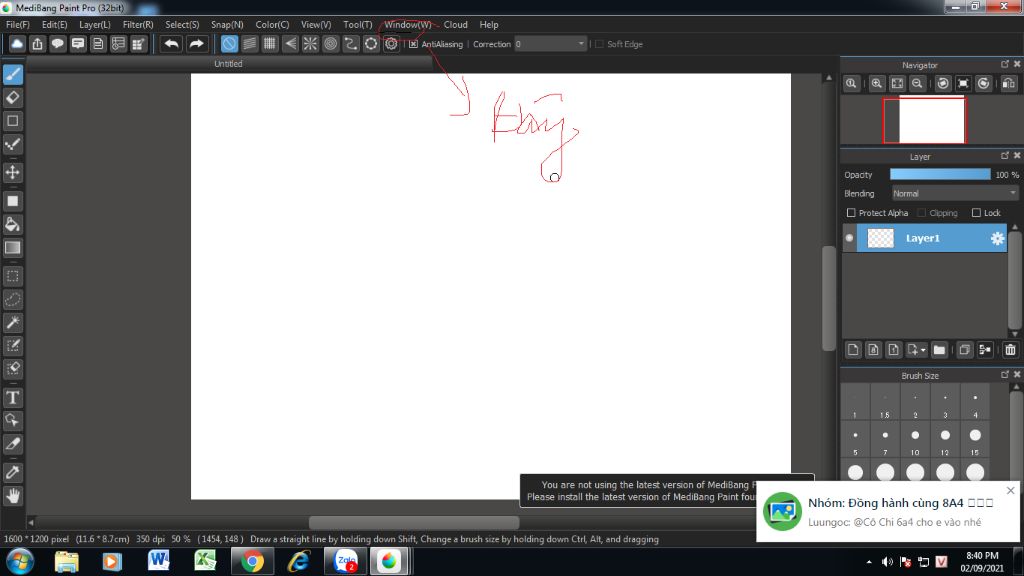This screenshot has height=576, width=1024.
Task: Select the Brush tool in left toolbar
Action: coord(12,74)
